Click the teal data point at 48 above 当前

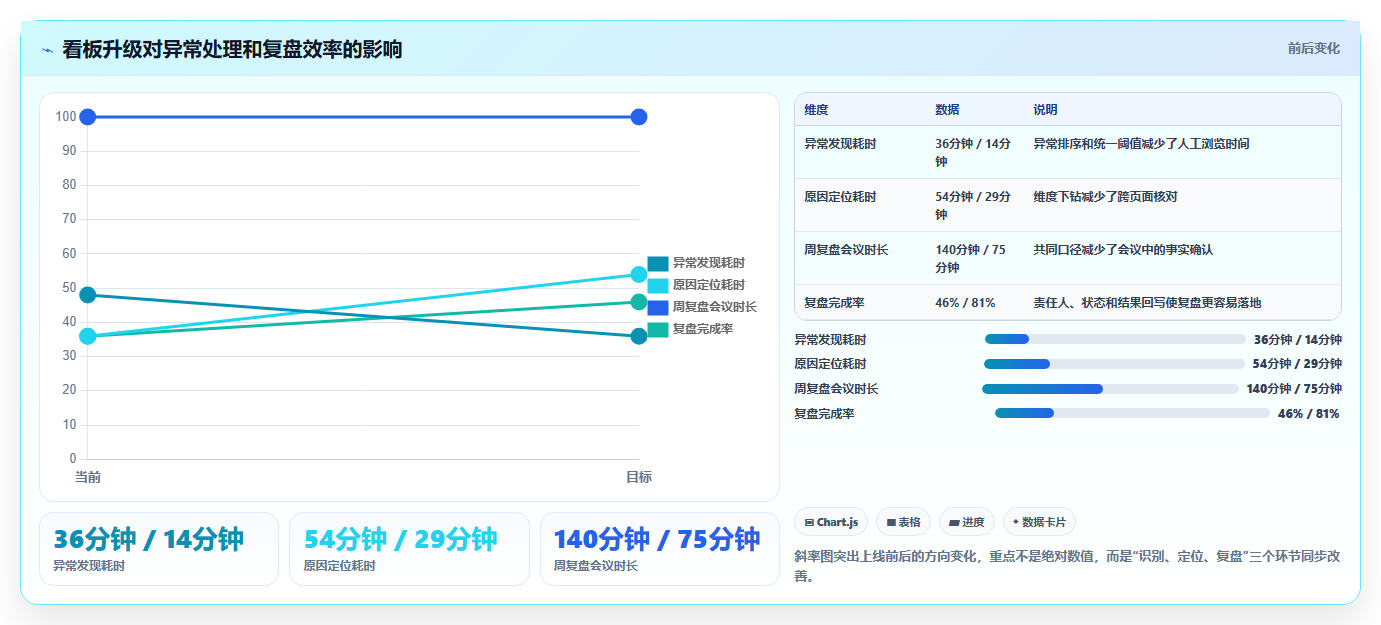pyautogui.click(x=88, y=295)
